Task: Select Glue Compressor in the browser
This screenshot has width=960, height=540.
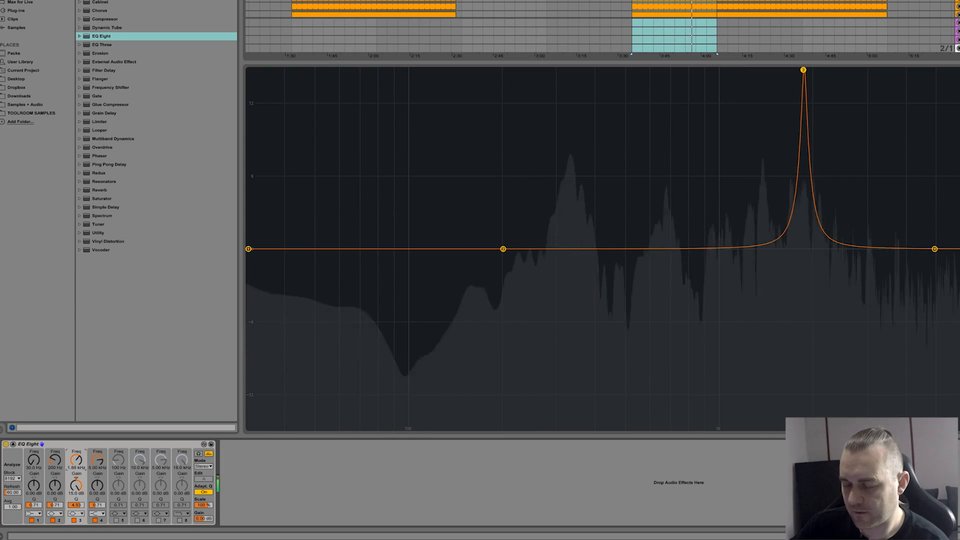Action: (110, 104)
